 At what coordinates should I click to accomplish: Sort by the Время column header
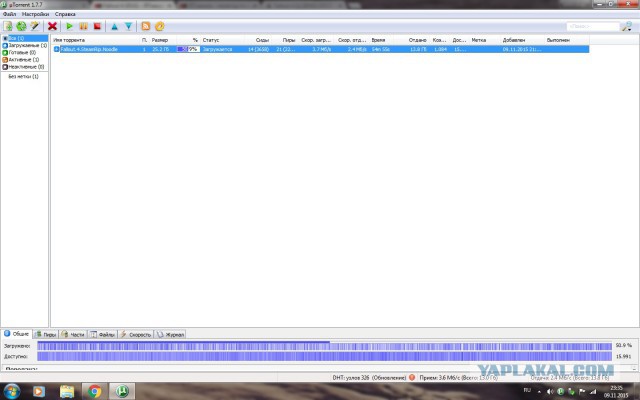(x=378, y=40)
